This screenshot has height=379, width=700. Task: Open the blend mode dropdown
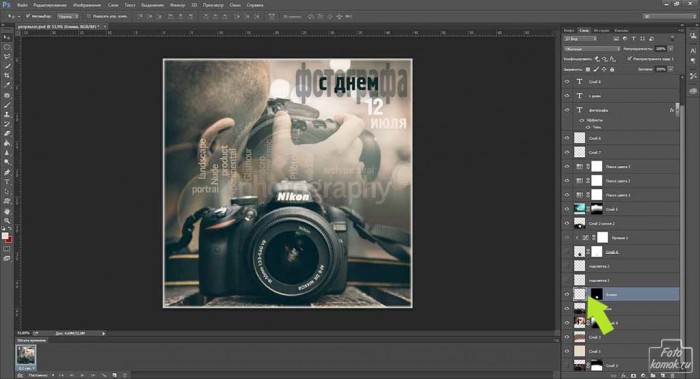point(592,49)
